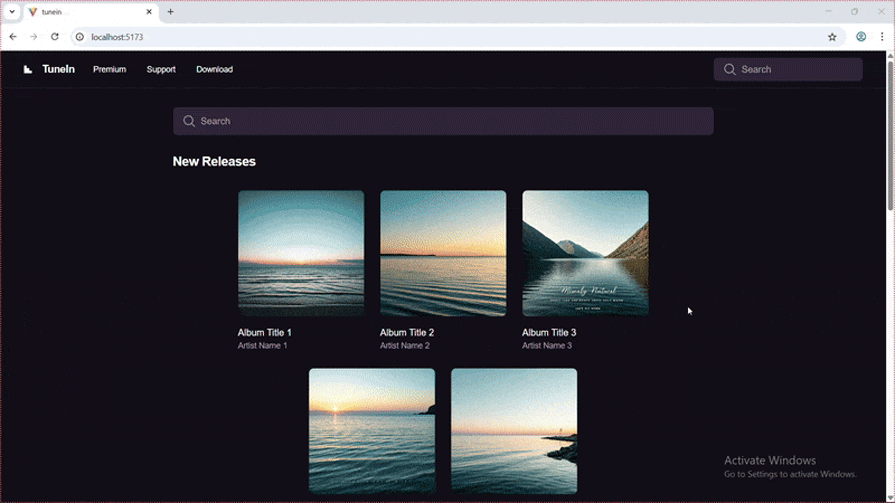Open new browser tab with plus
Image resolution: width=895 pixels, height=503 pixels.
coord(170,12)
